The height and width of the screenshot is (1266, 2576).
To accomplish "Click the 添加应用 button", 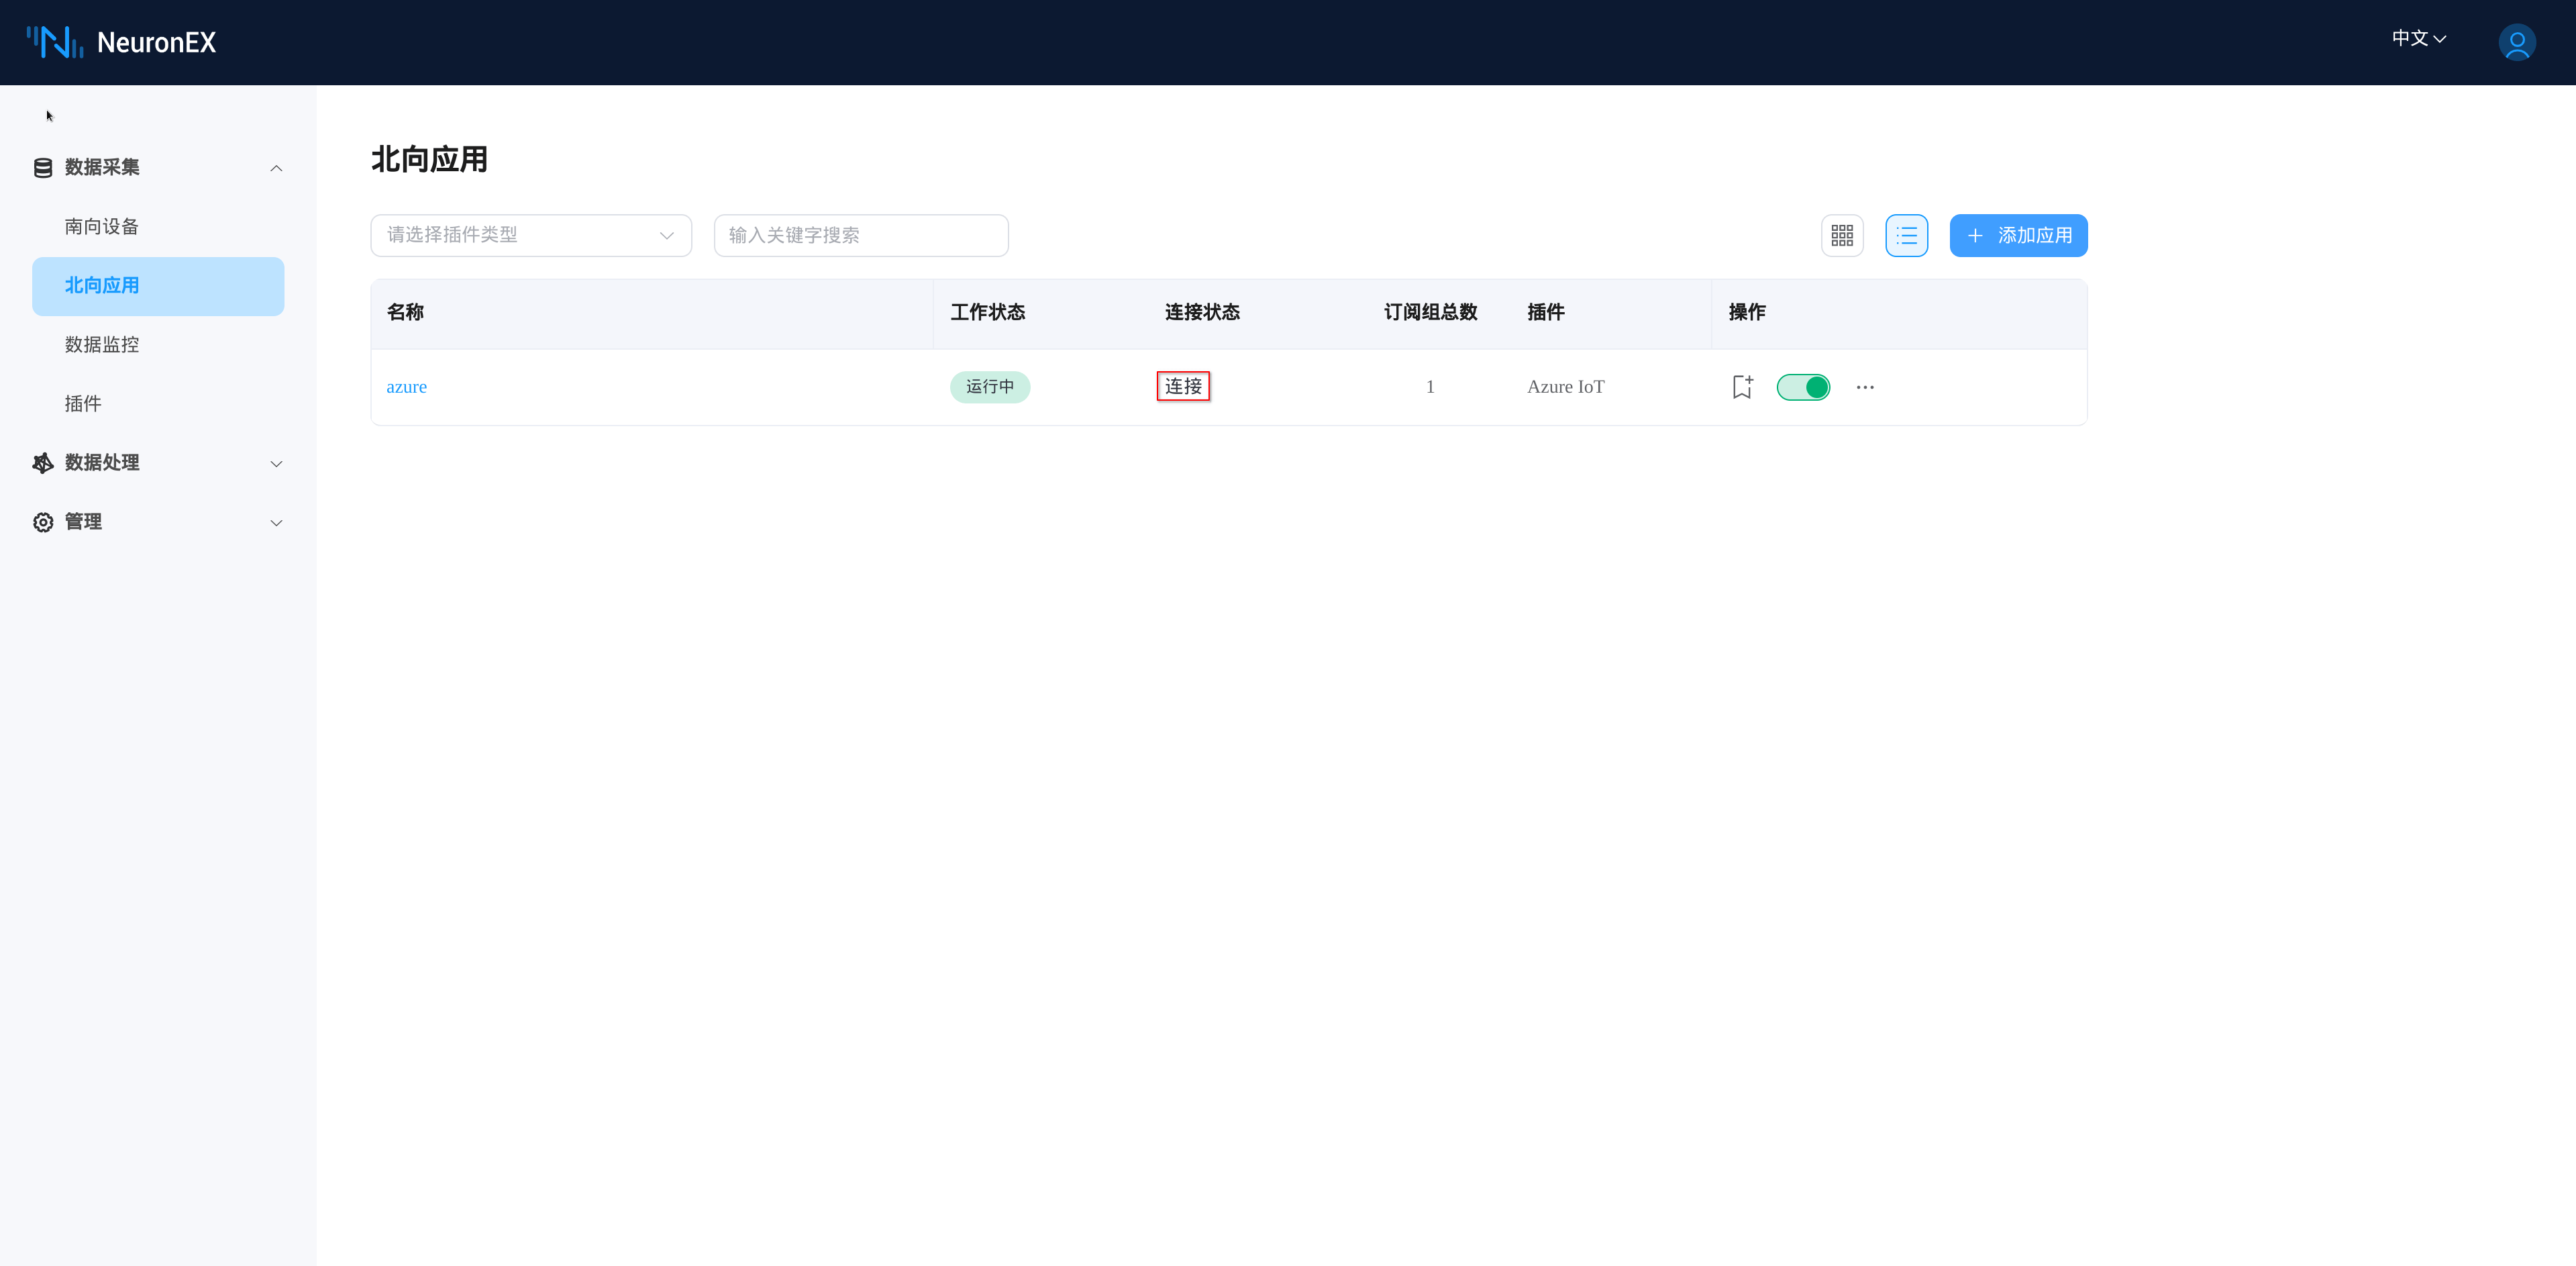I will tap(2018, 235).
